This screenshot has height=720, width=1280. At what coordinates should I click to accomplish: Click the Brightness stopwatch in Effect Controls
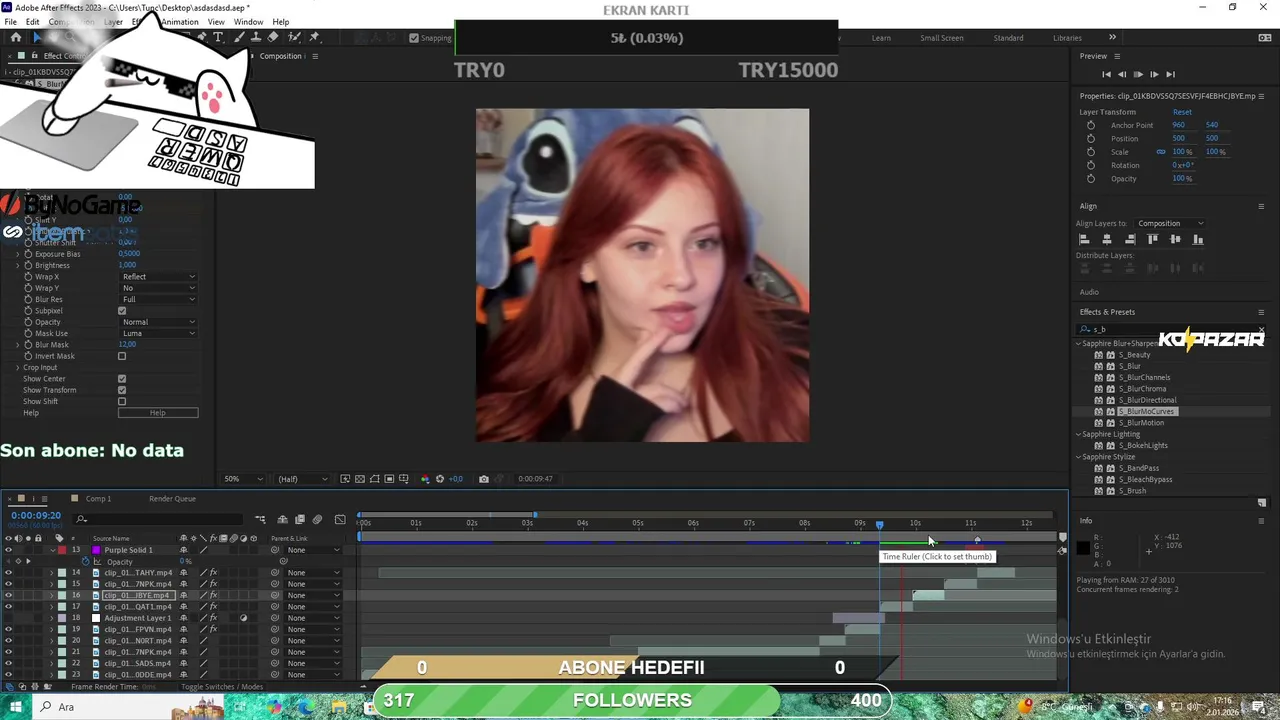(28, 265)
